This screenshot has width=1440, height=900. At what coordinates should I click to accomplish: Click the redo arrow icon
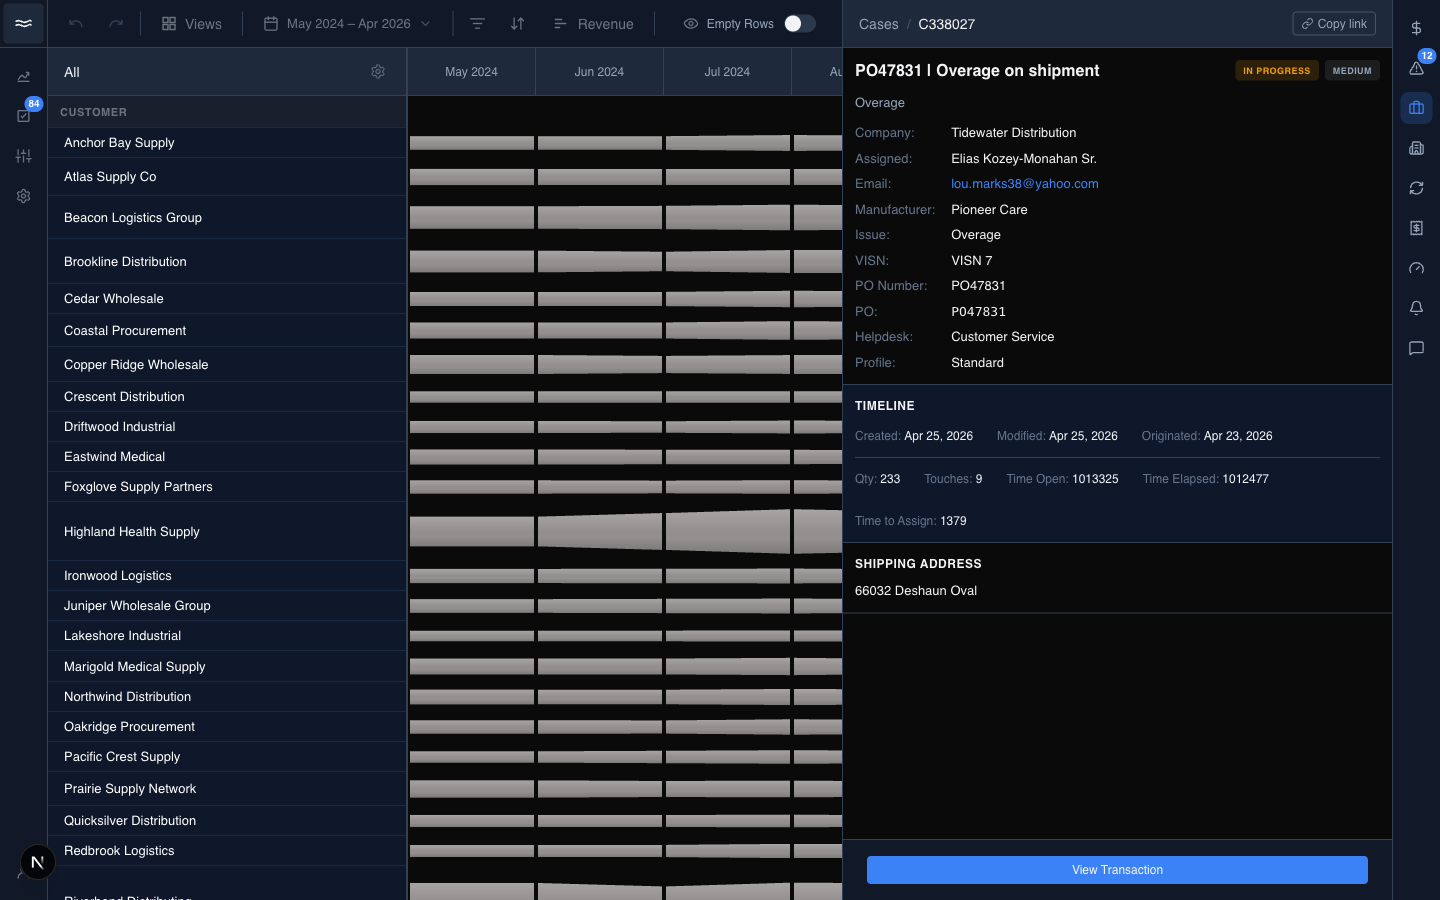coord(116,24)
